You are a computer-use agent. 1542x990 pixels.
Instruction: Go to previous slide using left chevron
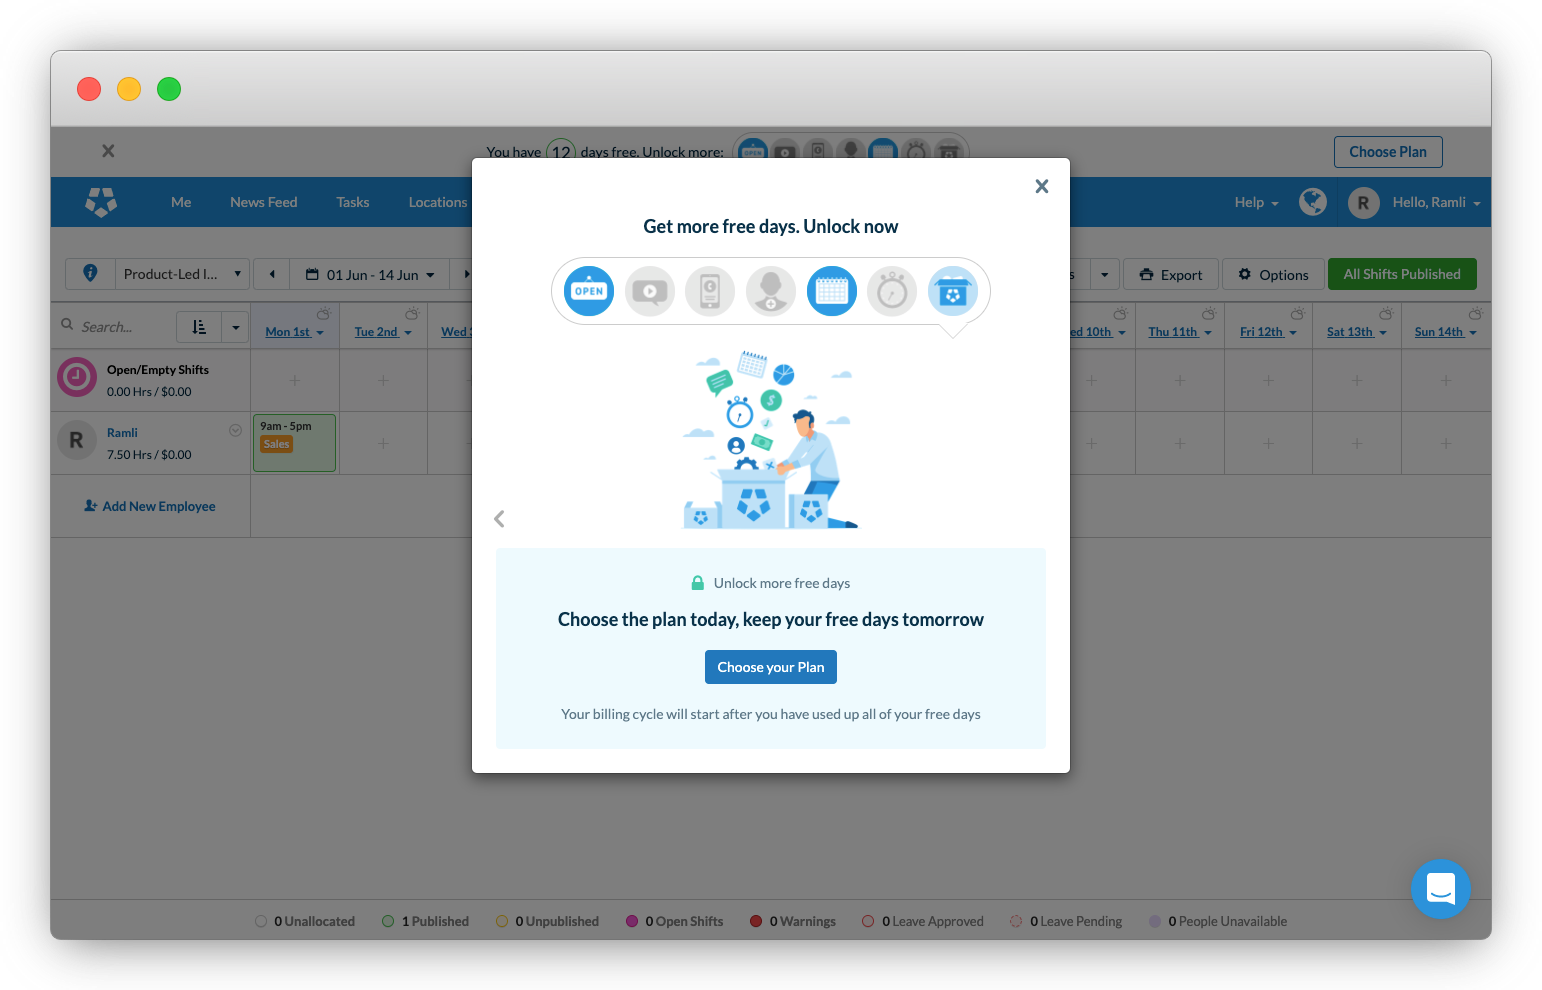(499, 518)
